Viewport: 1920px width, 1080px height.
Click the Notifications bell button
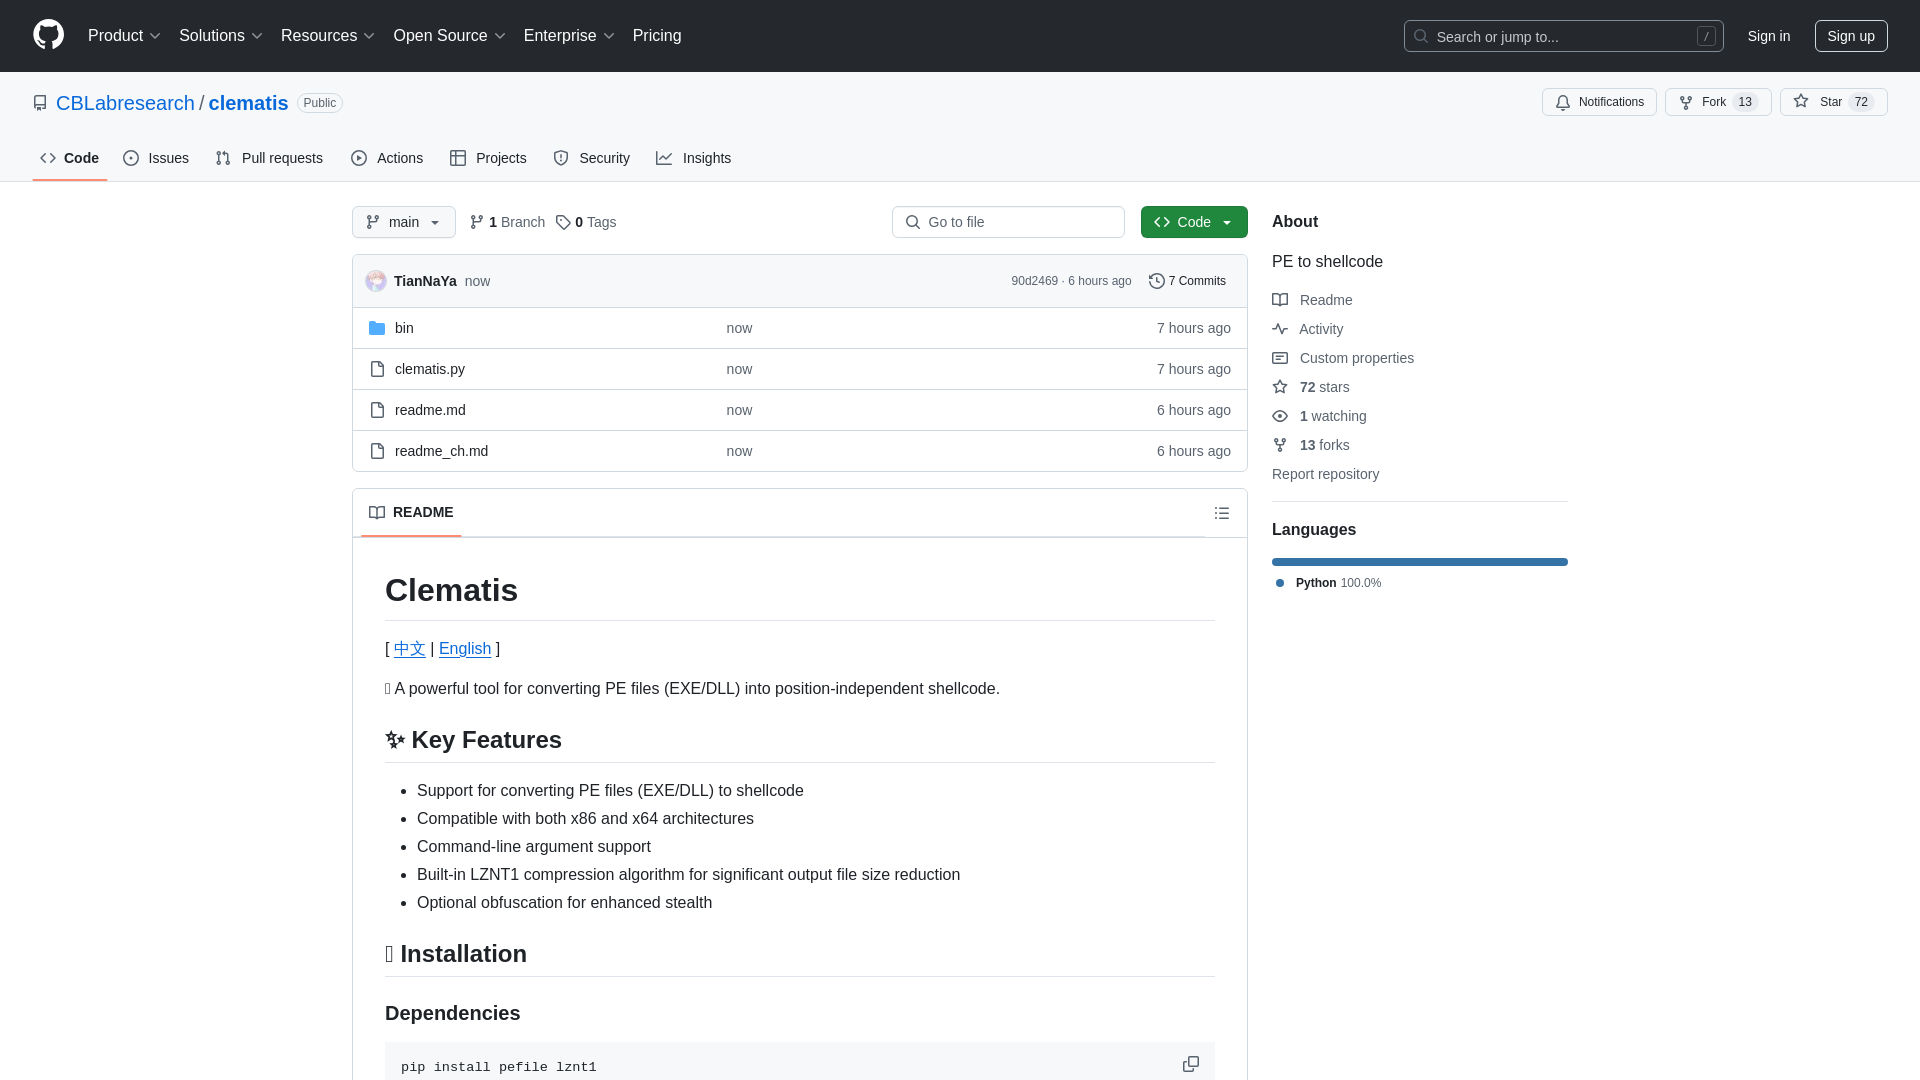coord(1599,102)
